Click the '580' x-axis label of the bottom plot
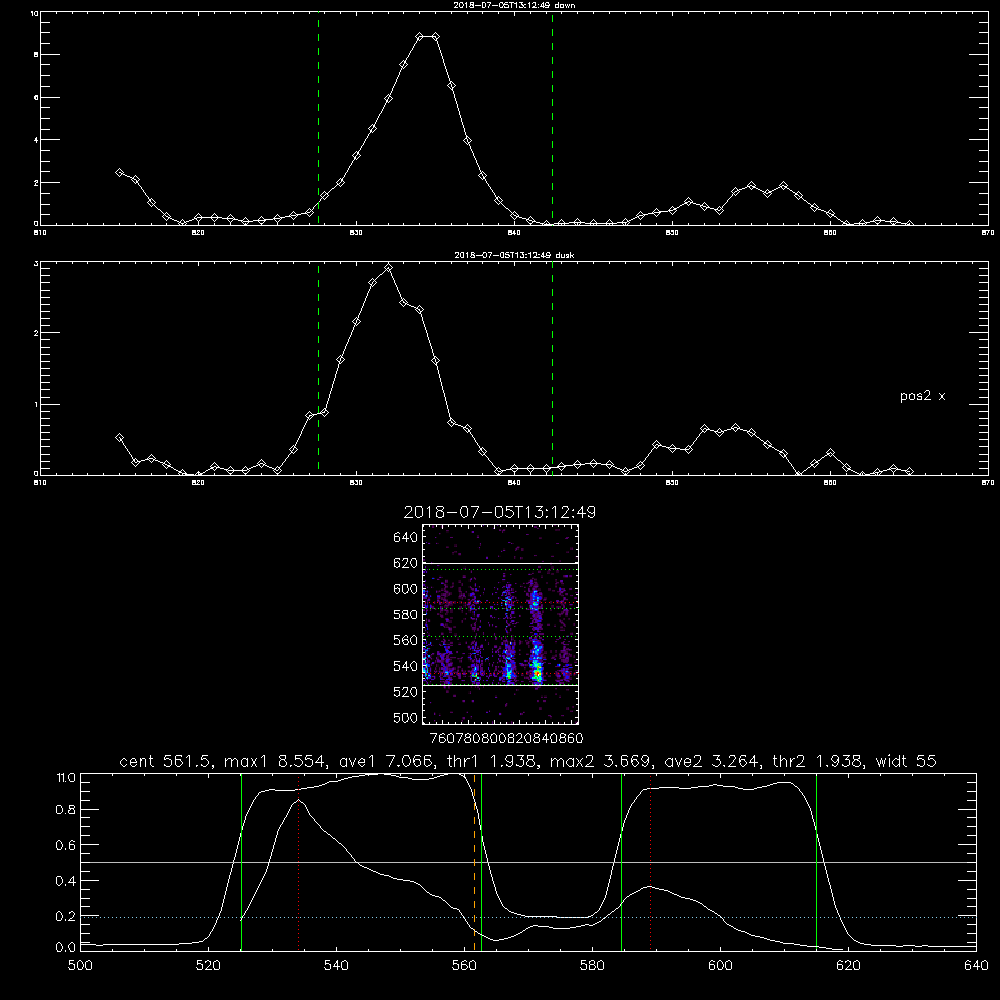Viewport: 1000px width, 1000px height. 592,966
